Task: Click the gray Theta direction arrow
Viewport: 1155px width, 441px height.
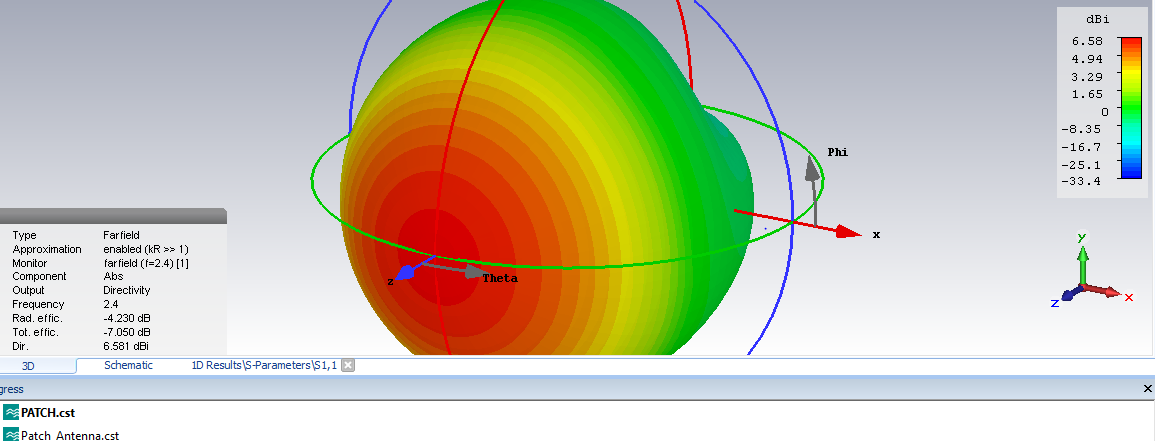Action: click(x=455, y=270)
